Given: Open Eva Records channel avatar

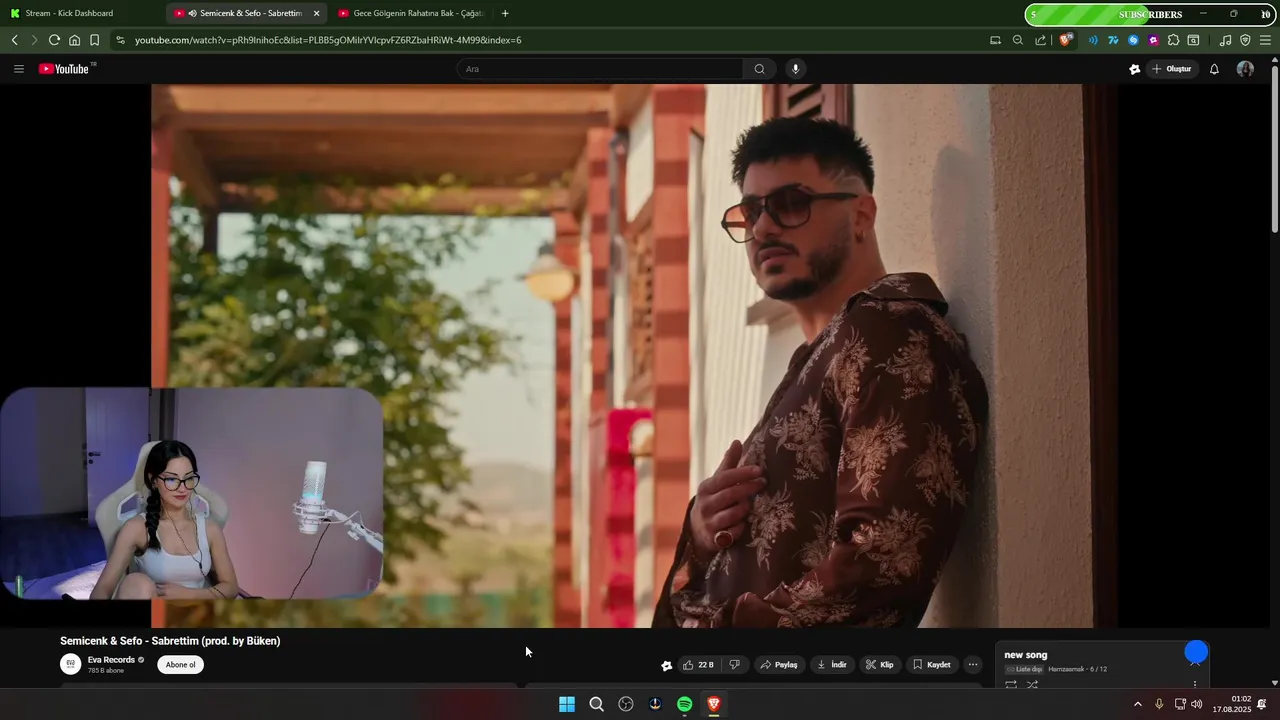Looking at the screenshot, I should point(70,664).
